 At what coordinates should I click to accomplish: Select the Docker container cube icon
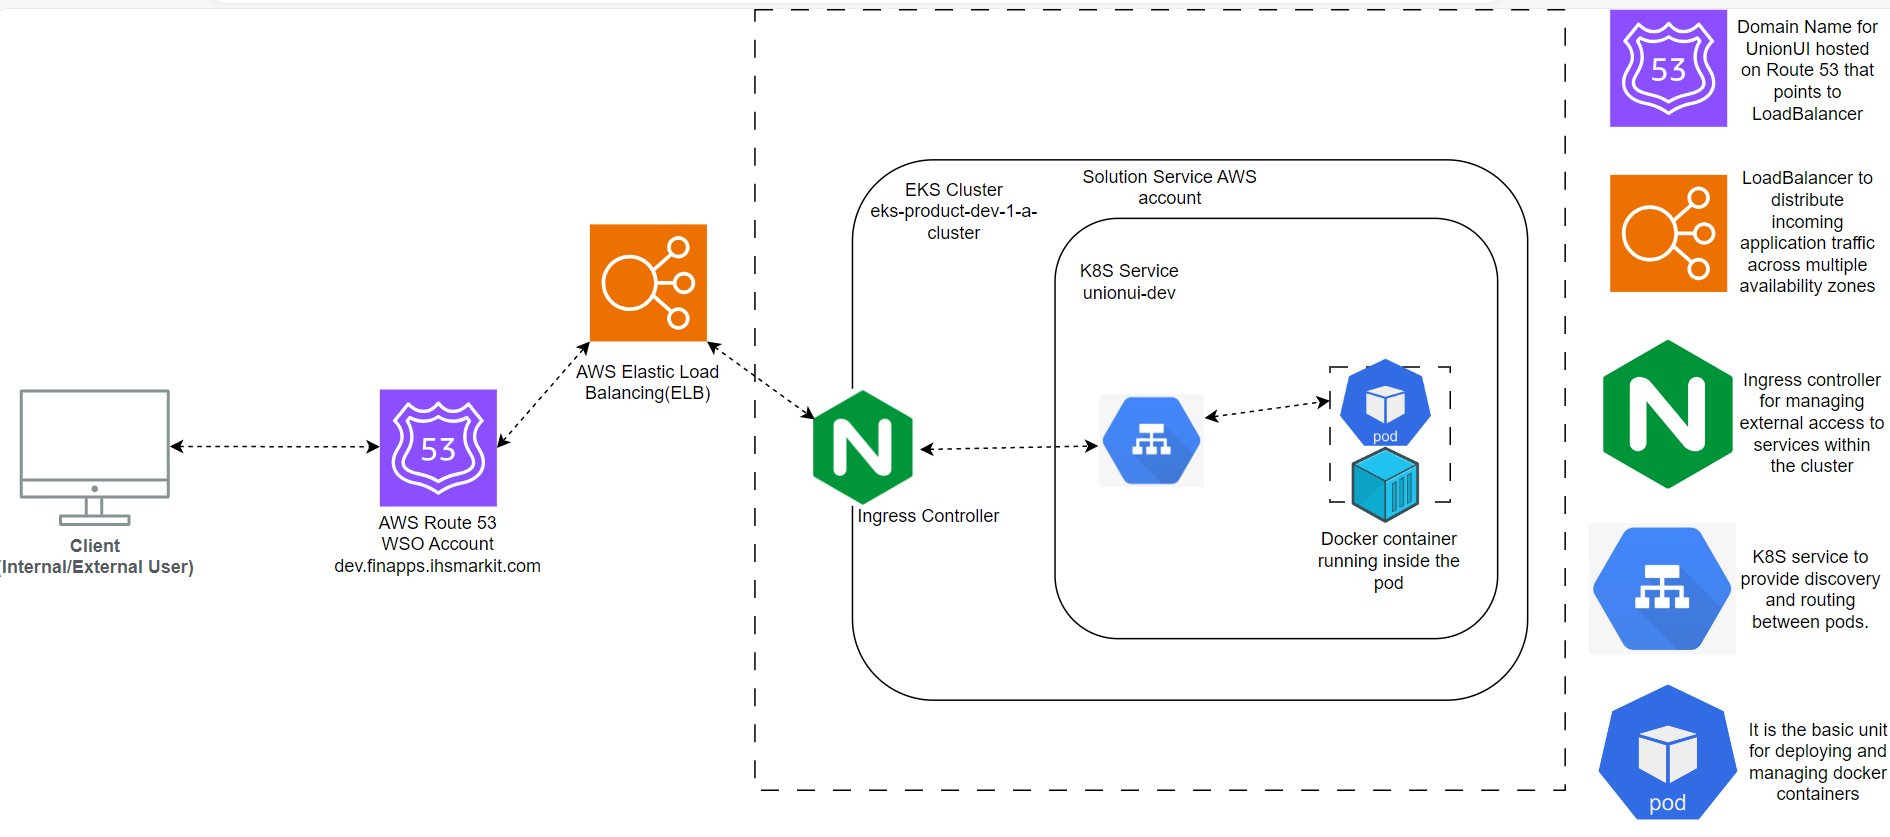(1385, 485)
